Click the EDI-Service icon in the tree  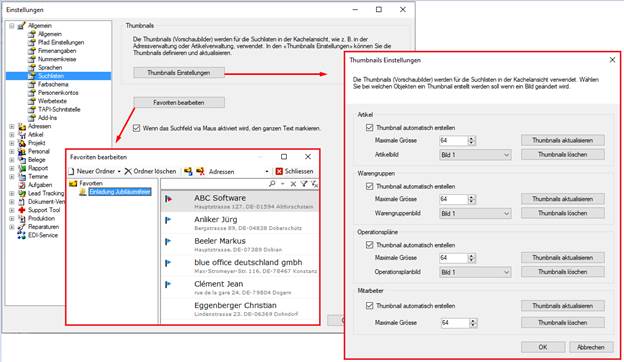(x=21, y=235)
